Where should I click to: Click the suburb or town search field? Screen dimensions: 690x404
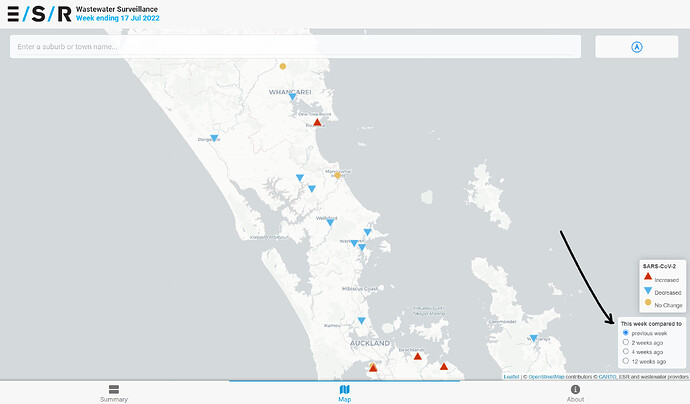click(x=295, y=47)
